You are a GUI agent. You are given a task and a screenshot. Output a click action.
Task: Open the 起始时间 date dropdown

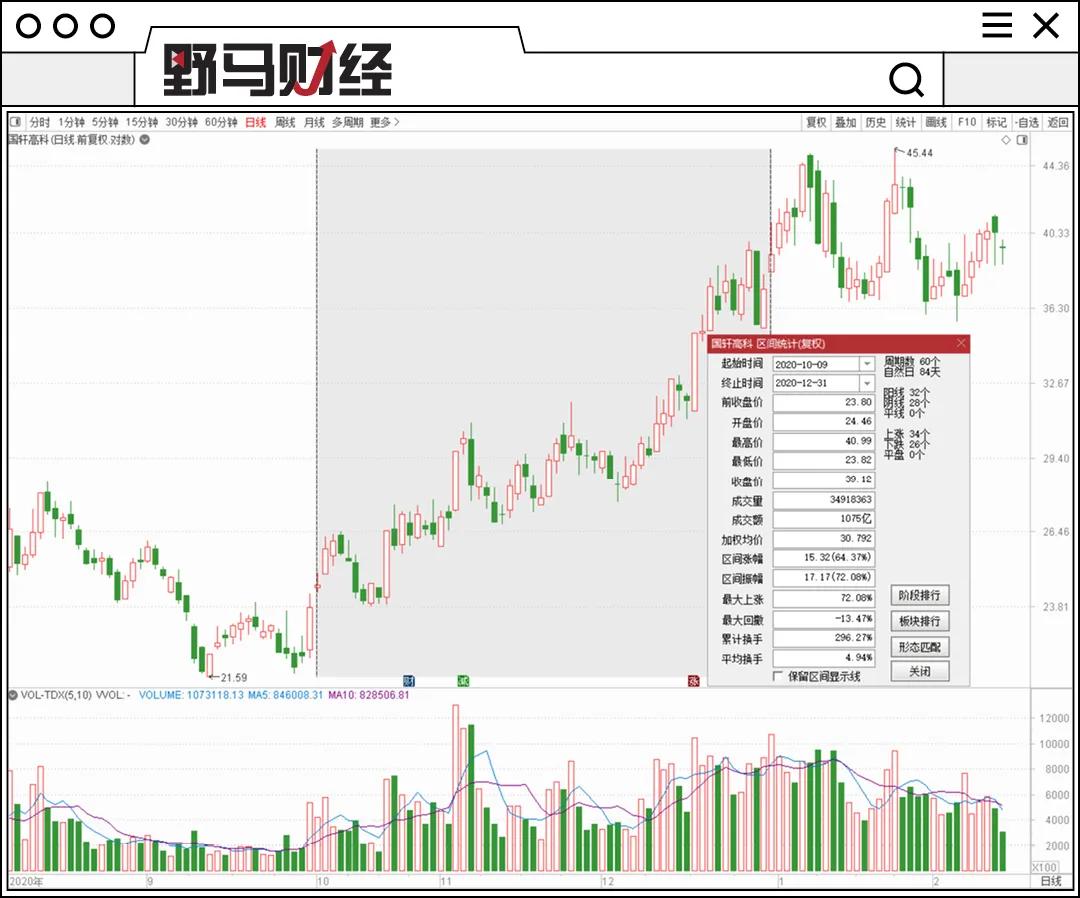tap(869, 364)
